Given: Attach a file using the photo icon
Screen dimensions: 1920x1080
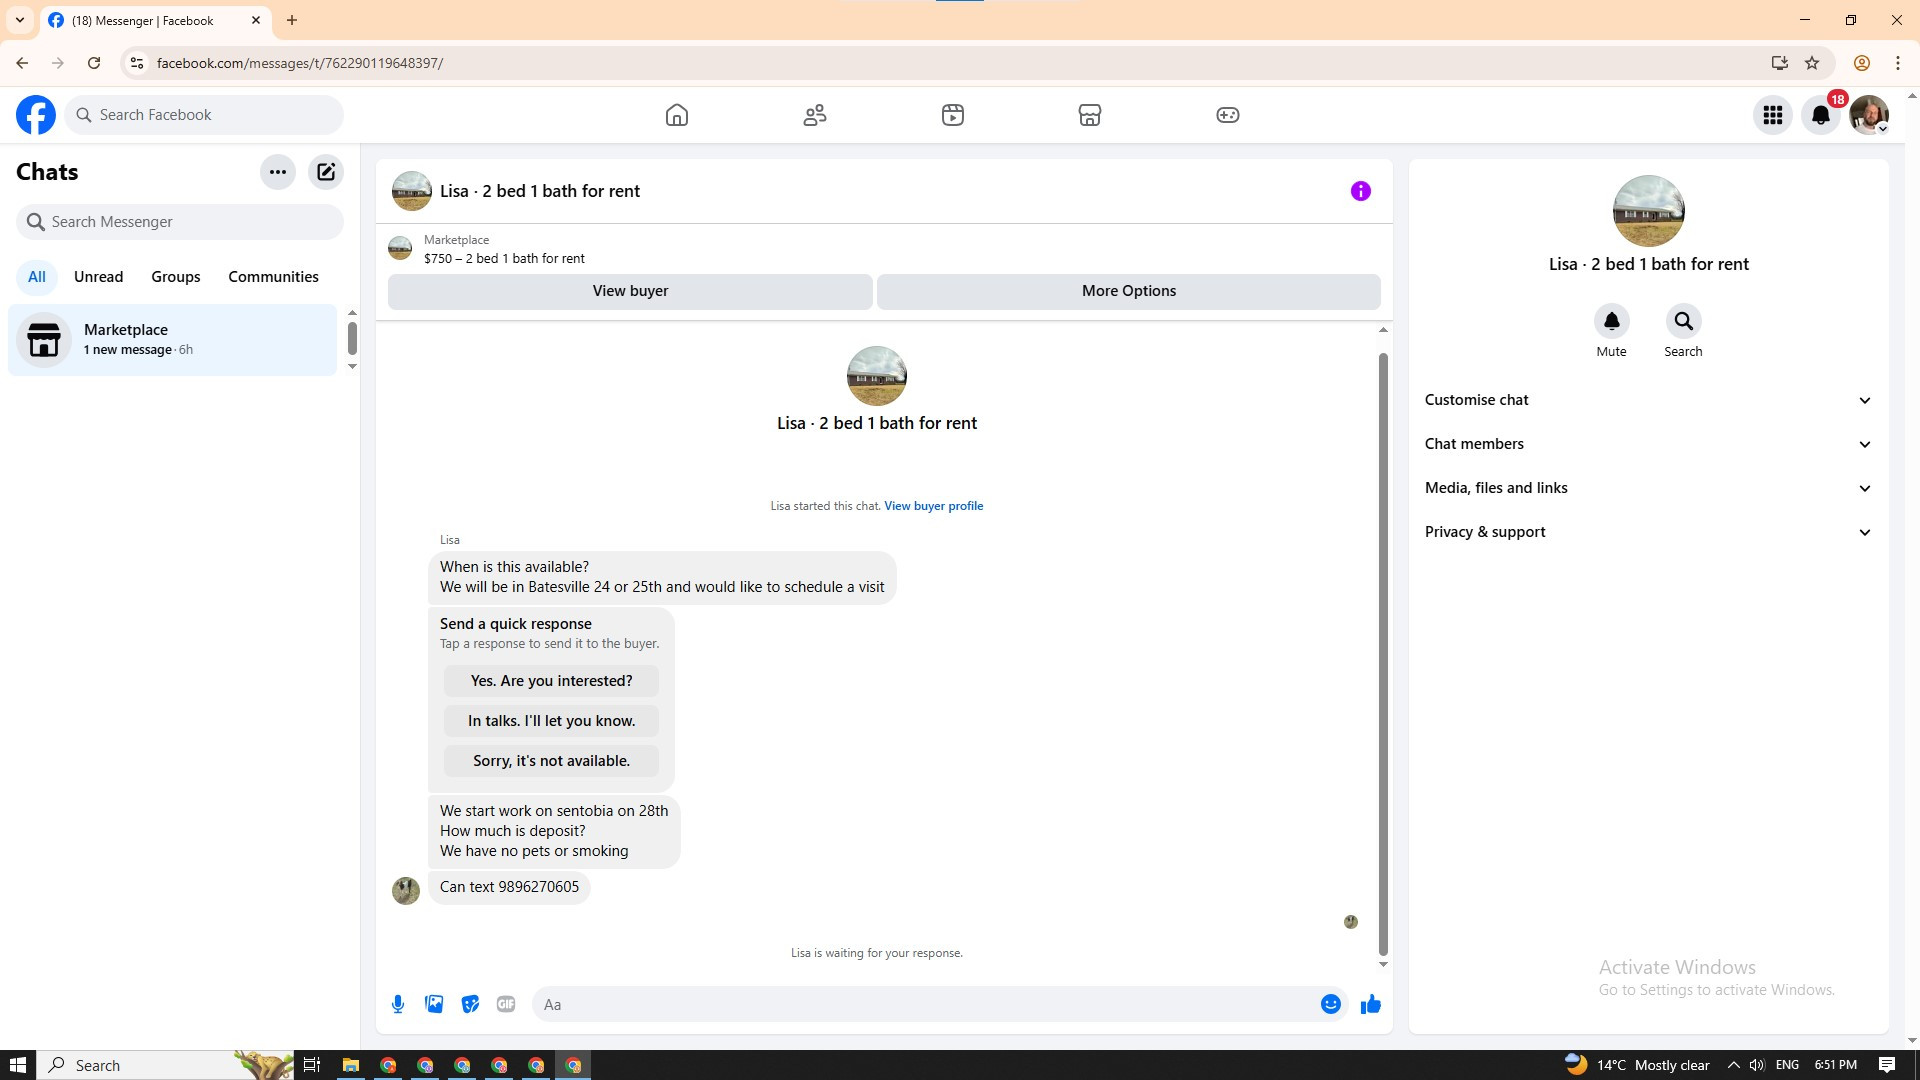Looking at the screenshot, I should pyautogui.click(x=434, y=1004).
